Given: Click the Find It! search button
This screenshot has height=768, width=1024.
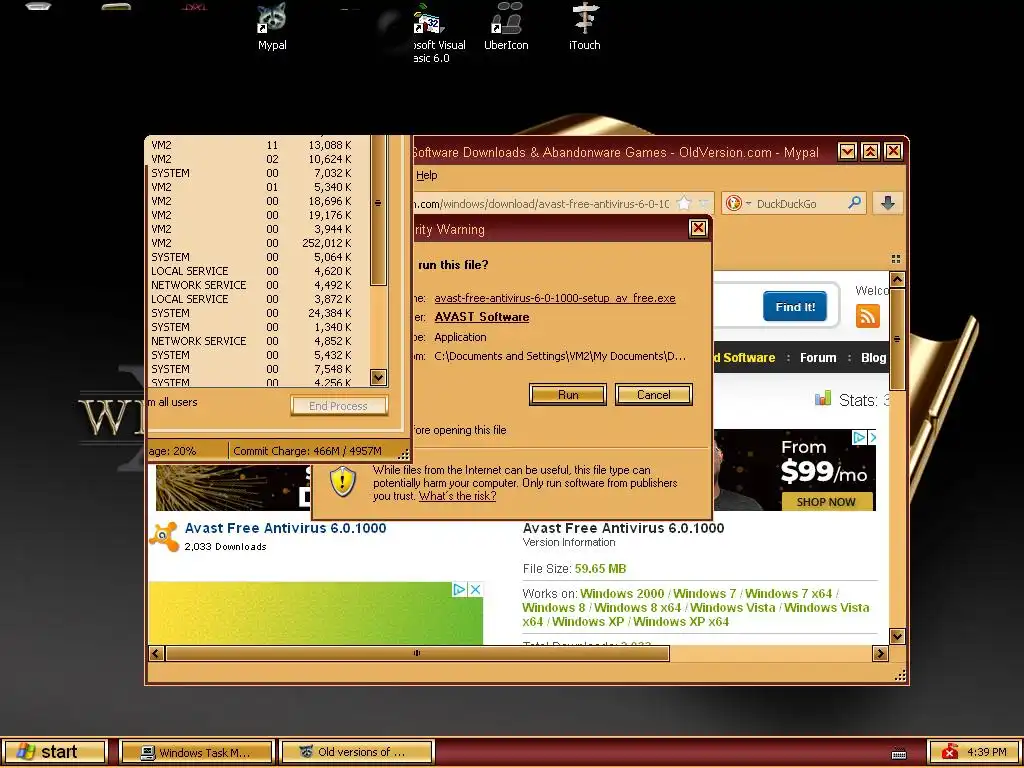Looking at the screenshot, I should (x=795, y=307).
